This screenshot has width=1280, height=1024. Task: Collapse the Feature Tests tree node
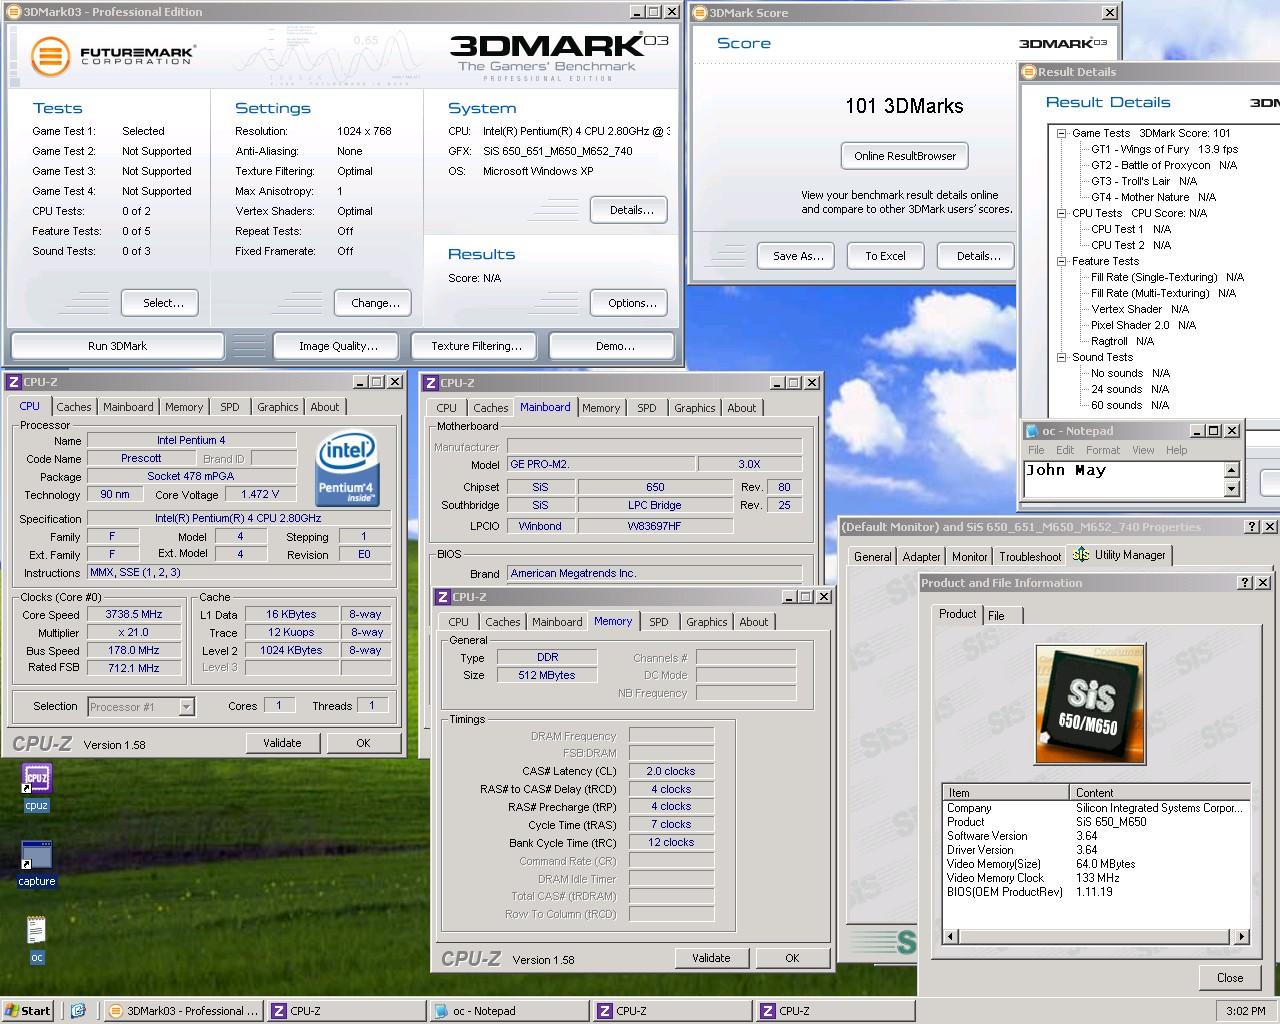1061,261
